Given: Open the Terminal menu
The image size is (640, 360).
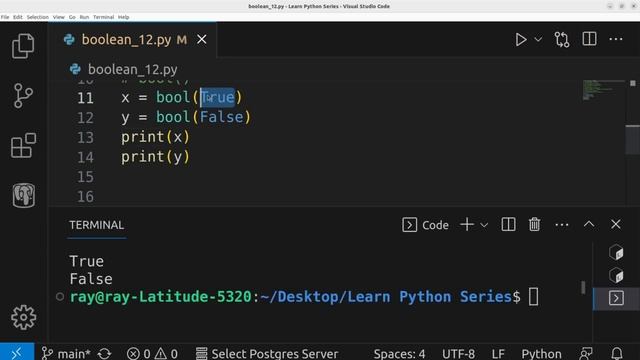Looking at the screenshot, I should 103,17.
